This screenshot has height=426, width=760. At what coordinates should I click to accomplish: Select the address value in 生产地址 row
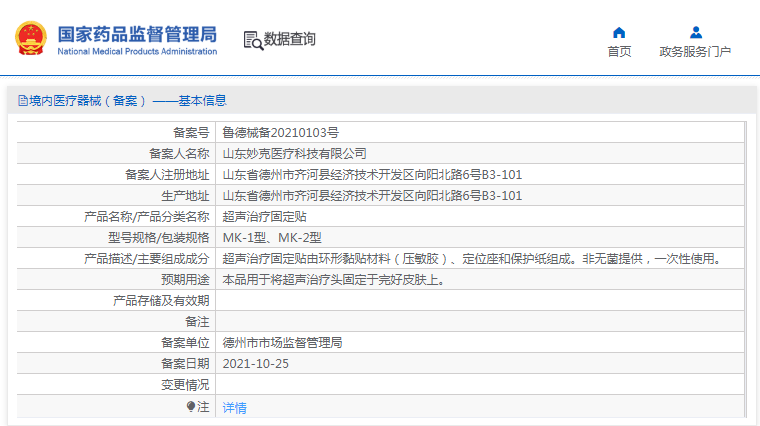coord(372,196)
